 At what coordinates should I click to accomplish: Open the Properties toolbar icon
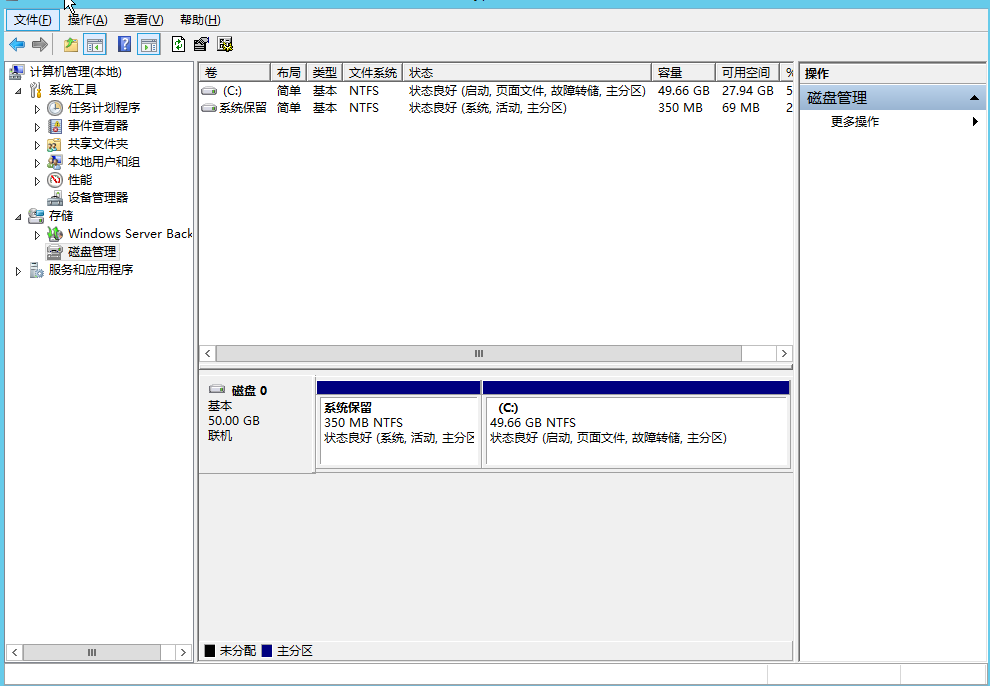tap(201, 44)
